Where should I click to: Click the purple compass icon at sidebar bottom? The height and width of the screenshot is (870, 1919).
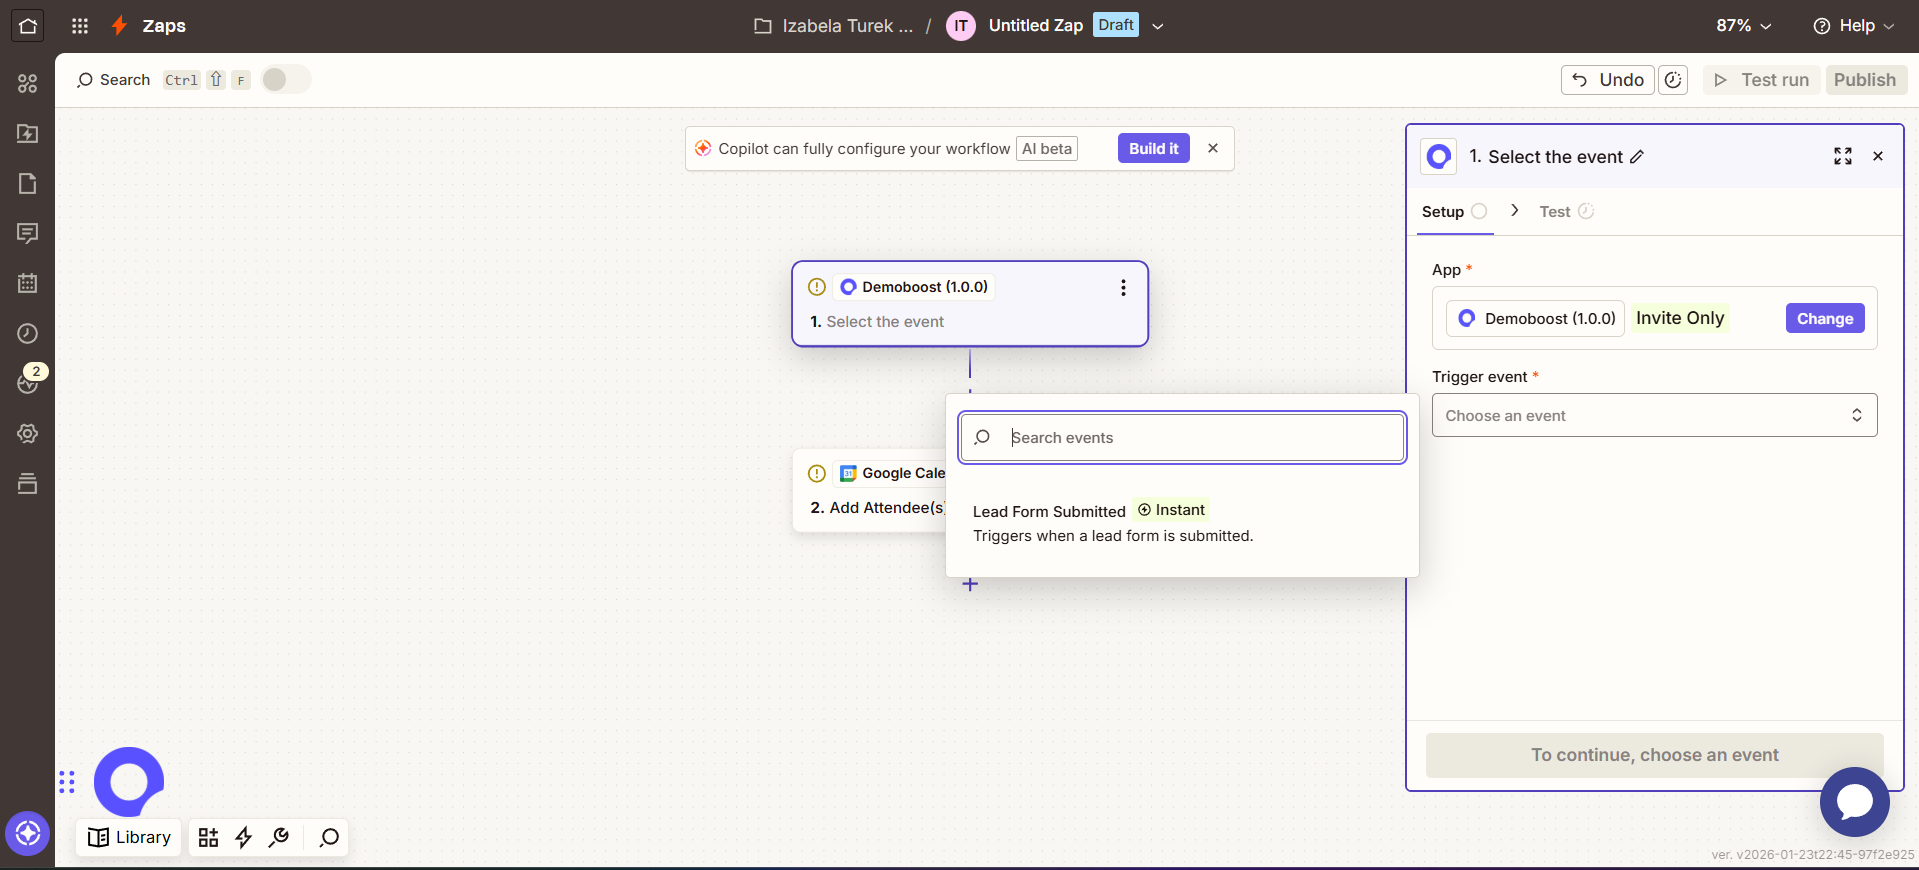pos(27,833)
